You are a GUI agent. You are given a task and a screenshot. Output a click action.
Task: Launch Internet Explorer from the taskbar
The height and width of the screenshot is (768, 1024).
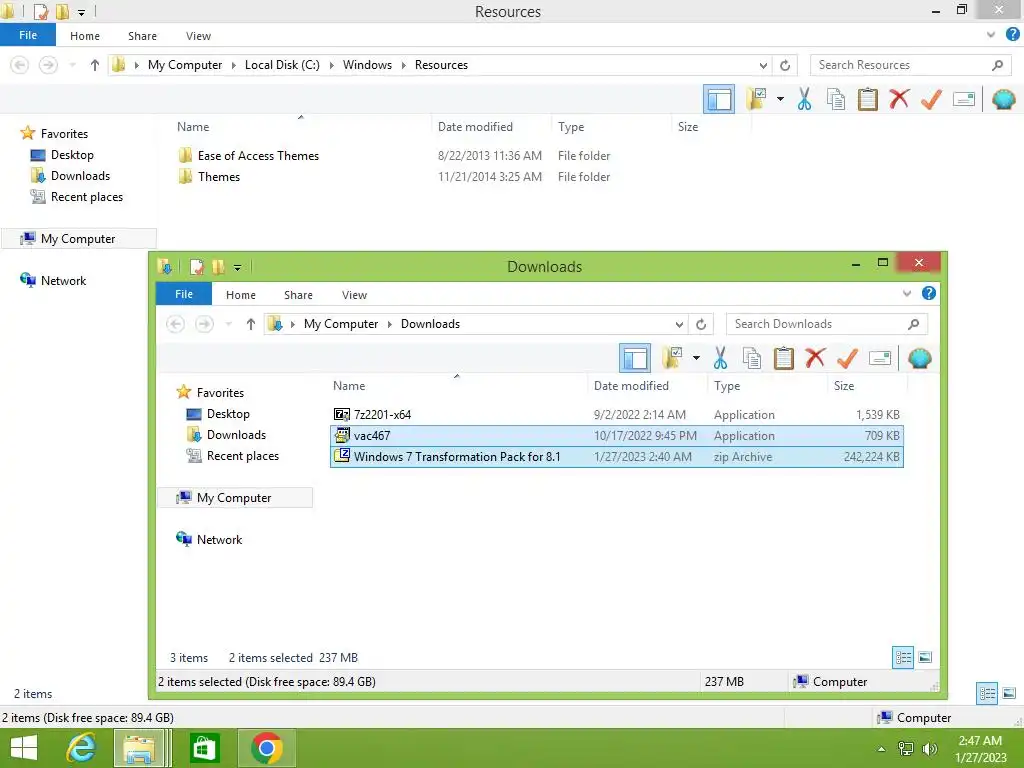(x=81, y=748)
